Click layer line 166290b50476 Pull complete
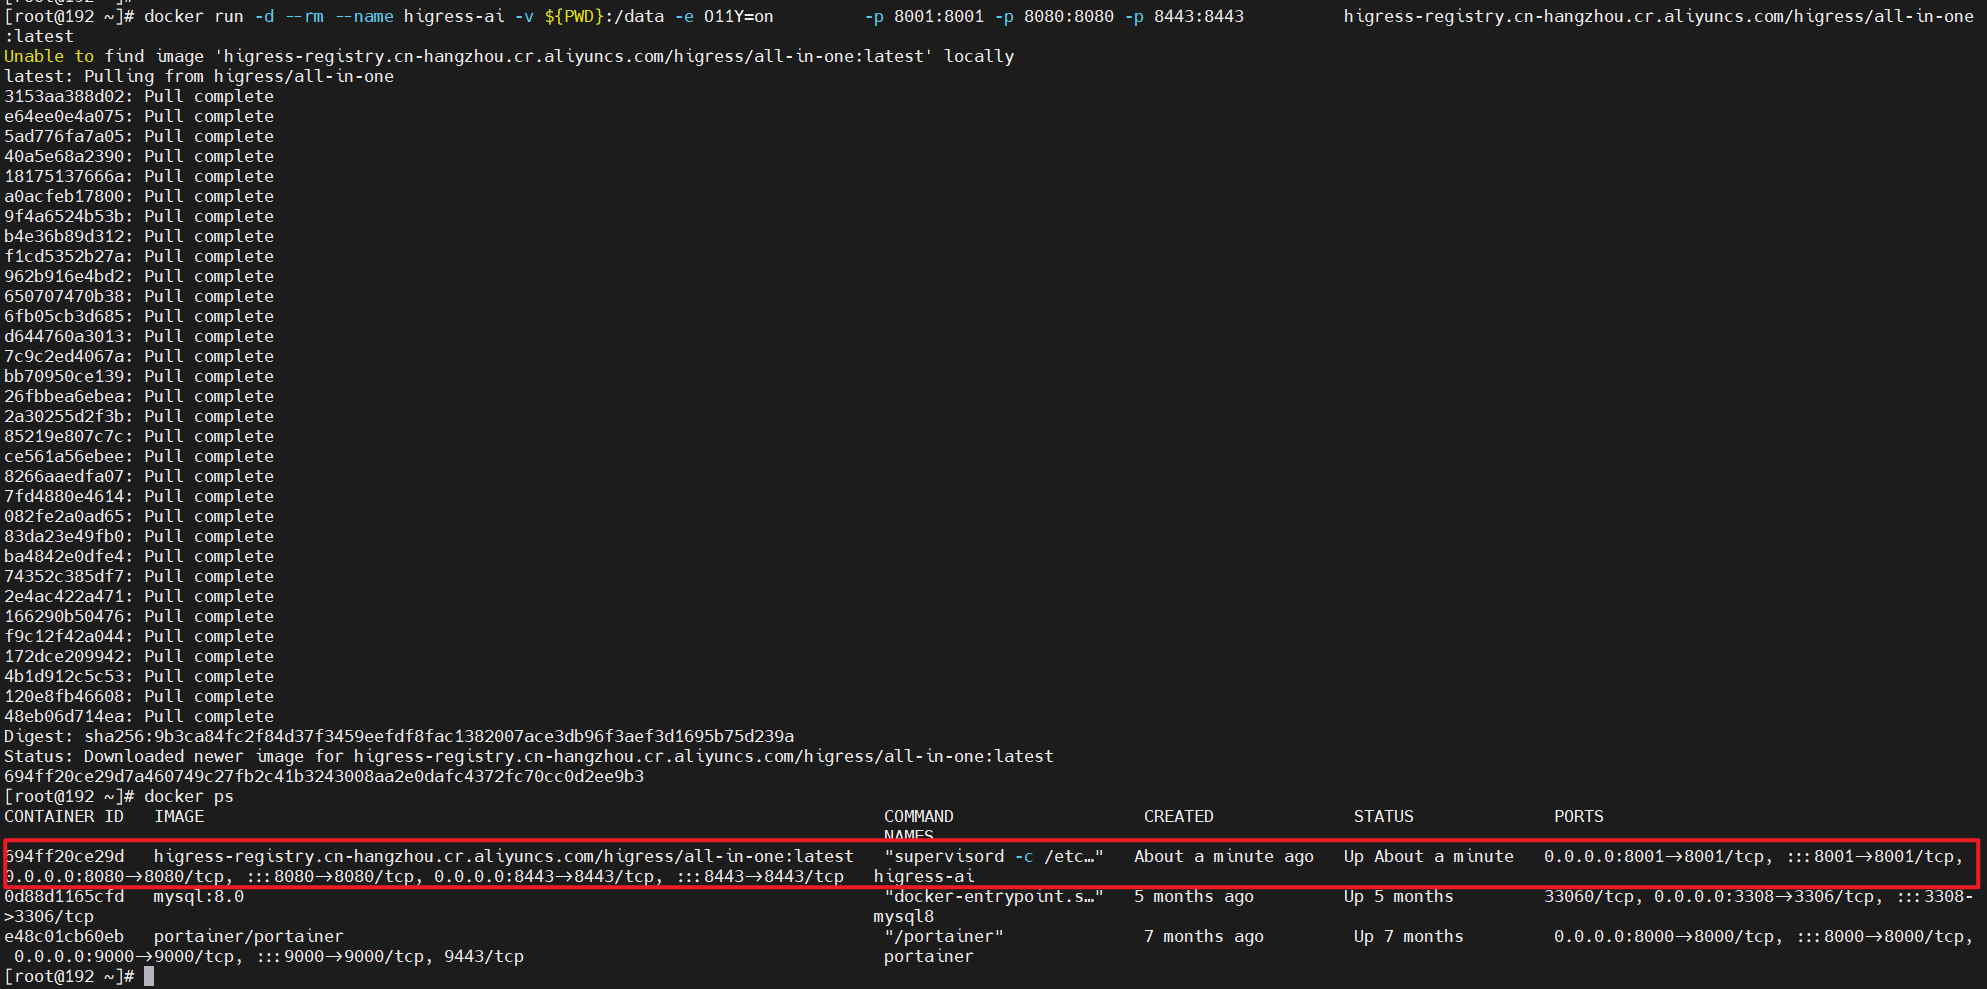The image size is (1987, 989). click(x=139, y=616)
